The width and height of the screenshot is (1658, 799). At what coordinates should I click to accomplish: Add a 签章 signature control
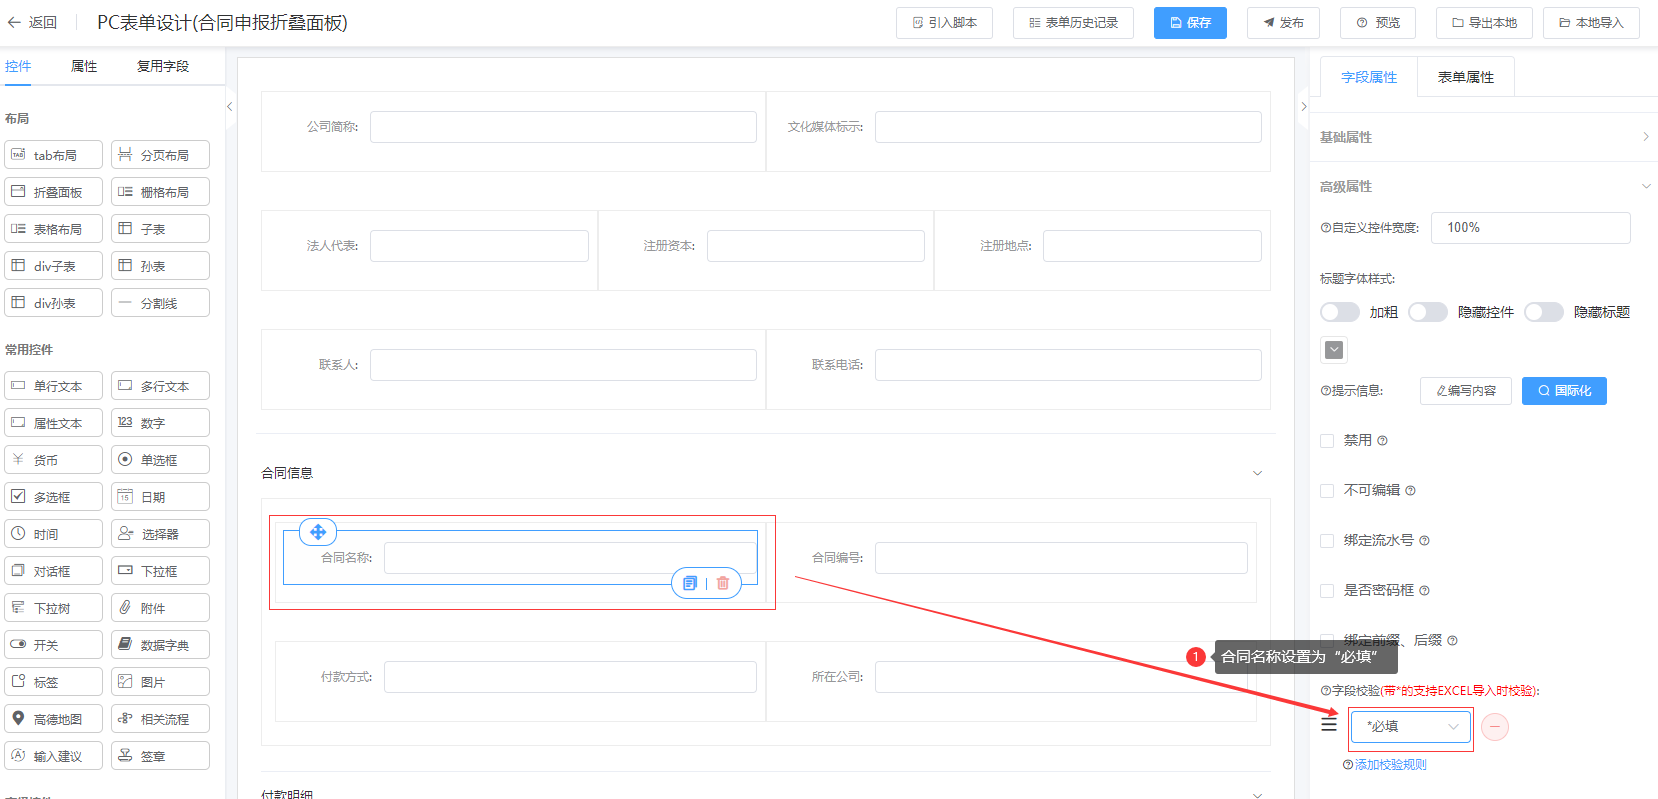click(x=160, y=756)
